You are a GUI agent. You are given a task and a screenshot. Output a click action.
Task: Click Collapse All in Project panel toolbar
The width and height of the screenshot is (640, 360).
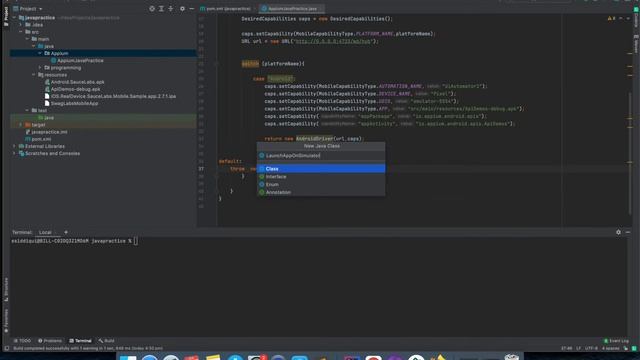coord(171,9)
